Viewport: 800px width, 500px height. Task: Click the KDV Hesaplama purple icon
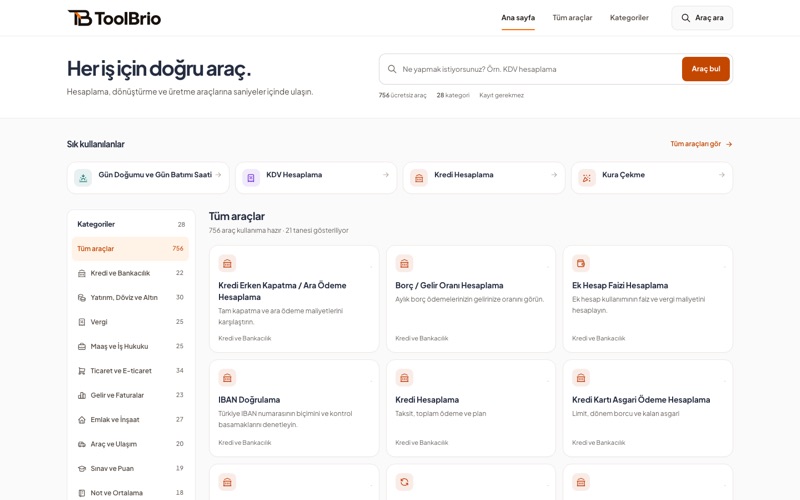coord(251,178)
